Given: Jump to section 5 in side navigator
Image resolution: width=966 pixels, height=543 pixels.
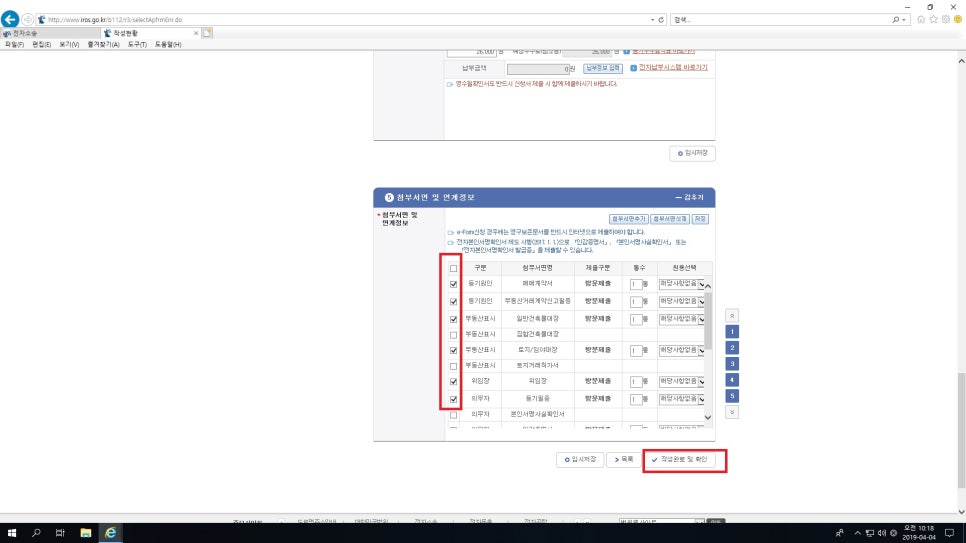Looking at the screenshot, I should point(732,396).
